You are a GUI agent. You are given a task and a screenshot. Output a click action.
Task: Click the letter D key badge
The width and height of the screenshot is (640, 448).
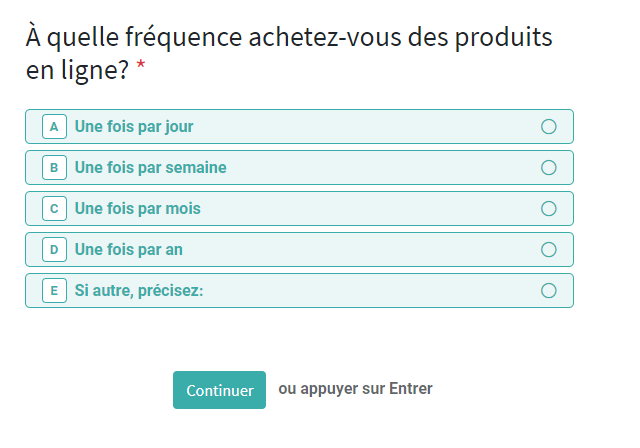click(54, 250)
